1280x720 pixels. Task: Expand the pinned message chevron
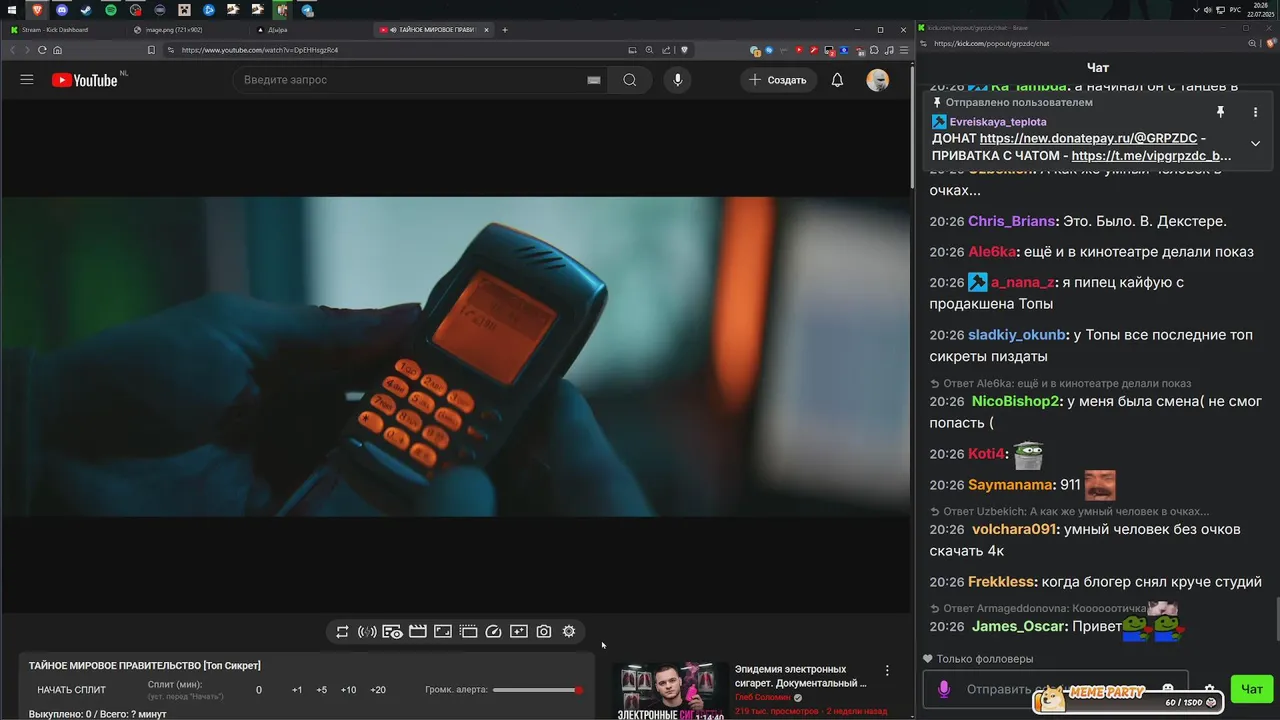[x=1255, y=143]
